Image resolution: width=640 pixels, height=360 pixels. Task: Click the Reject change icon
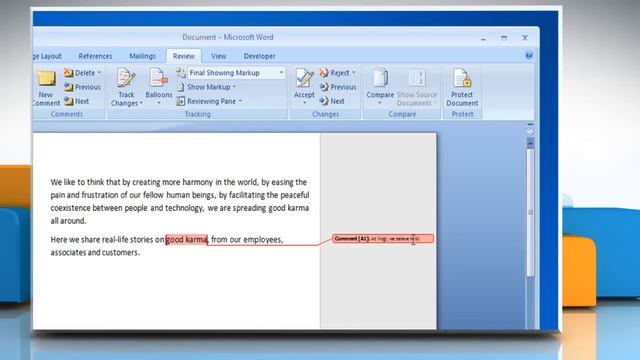tap(324, 73)
